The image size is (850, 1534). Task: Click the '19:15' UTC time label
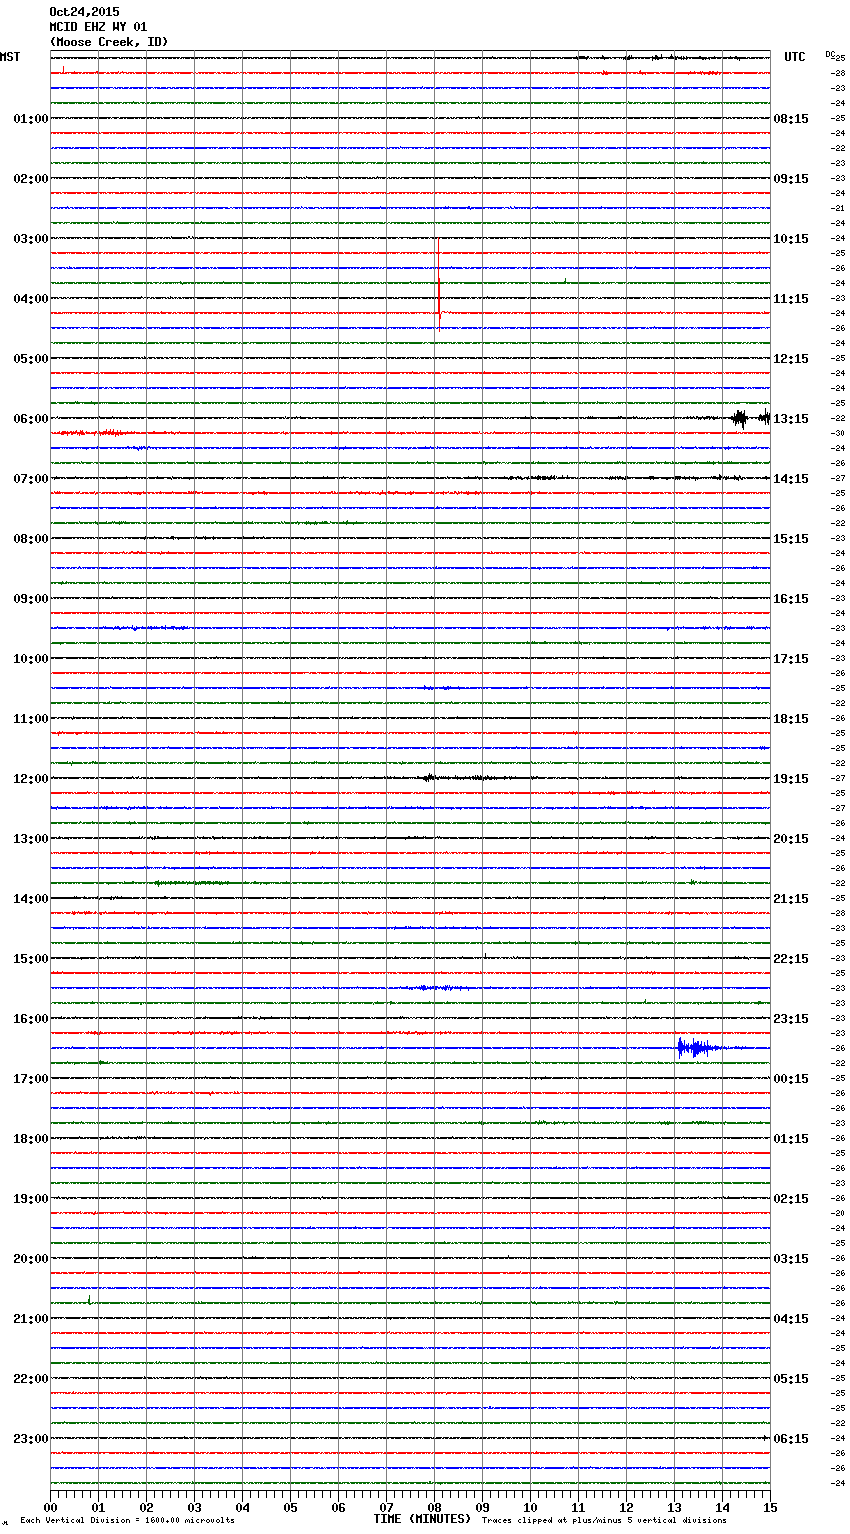(791, 779)
